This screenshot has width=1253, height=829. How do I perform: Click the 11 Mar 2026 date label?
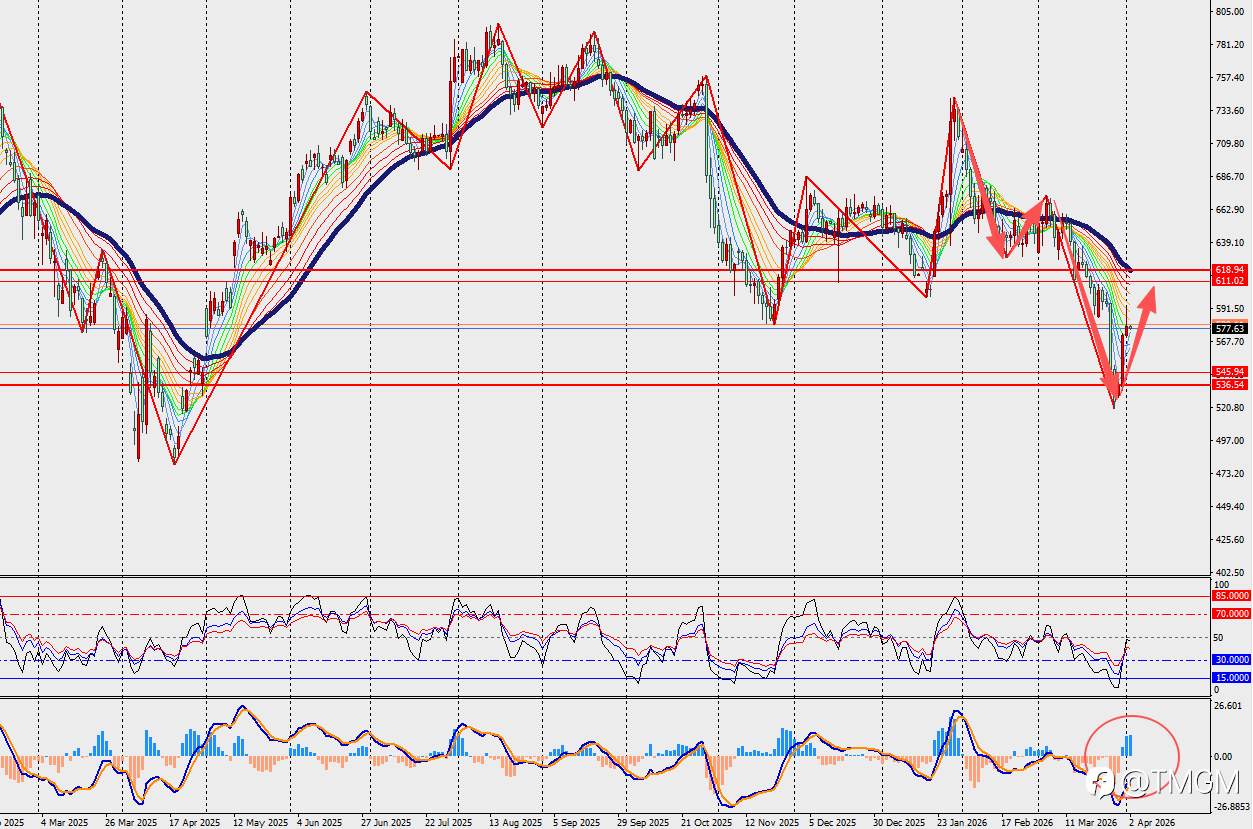coord(1092,822)
